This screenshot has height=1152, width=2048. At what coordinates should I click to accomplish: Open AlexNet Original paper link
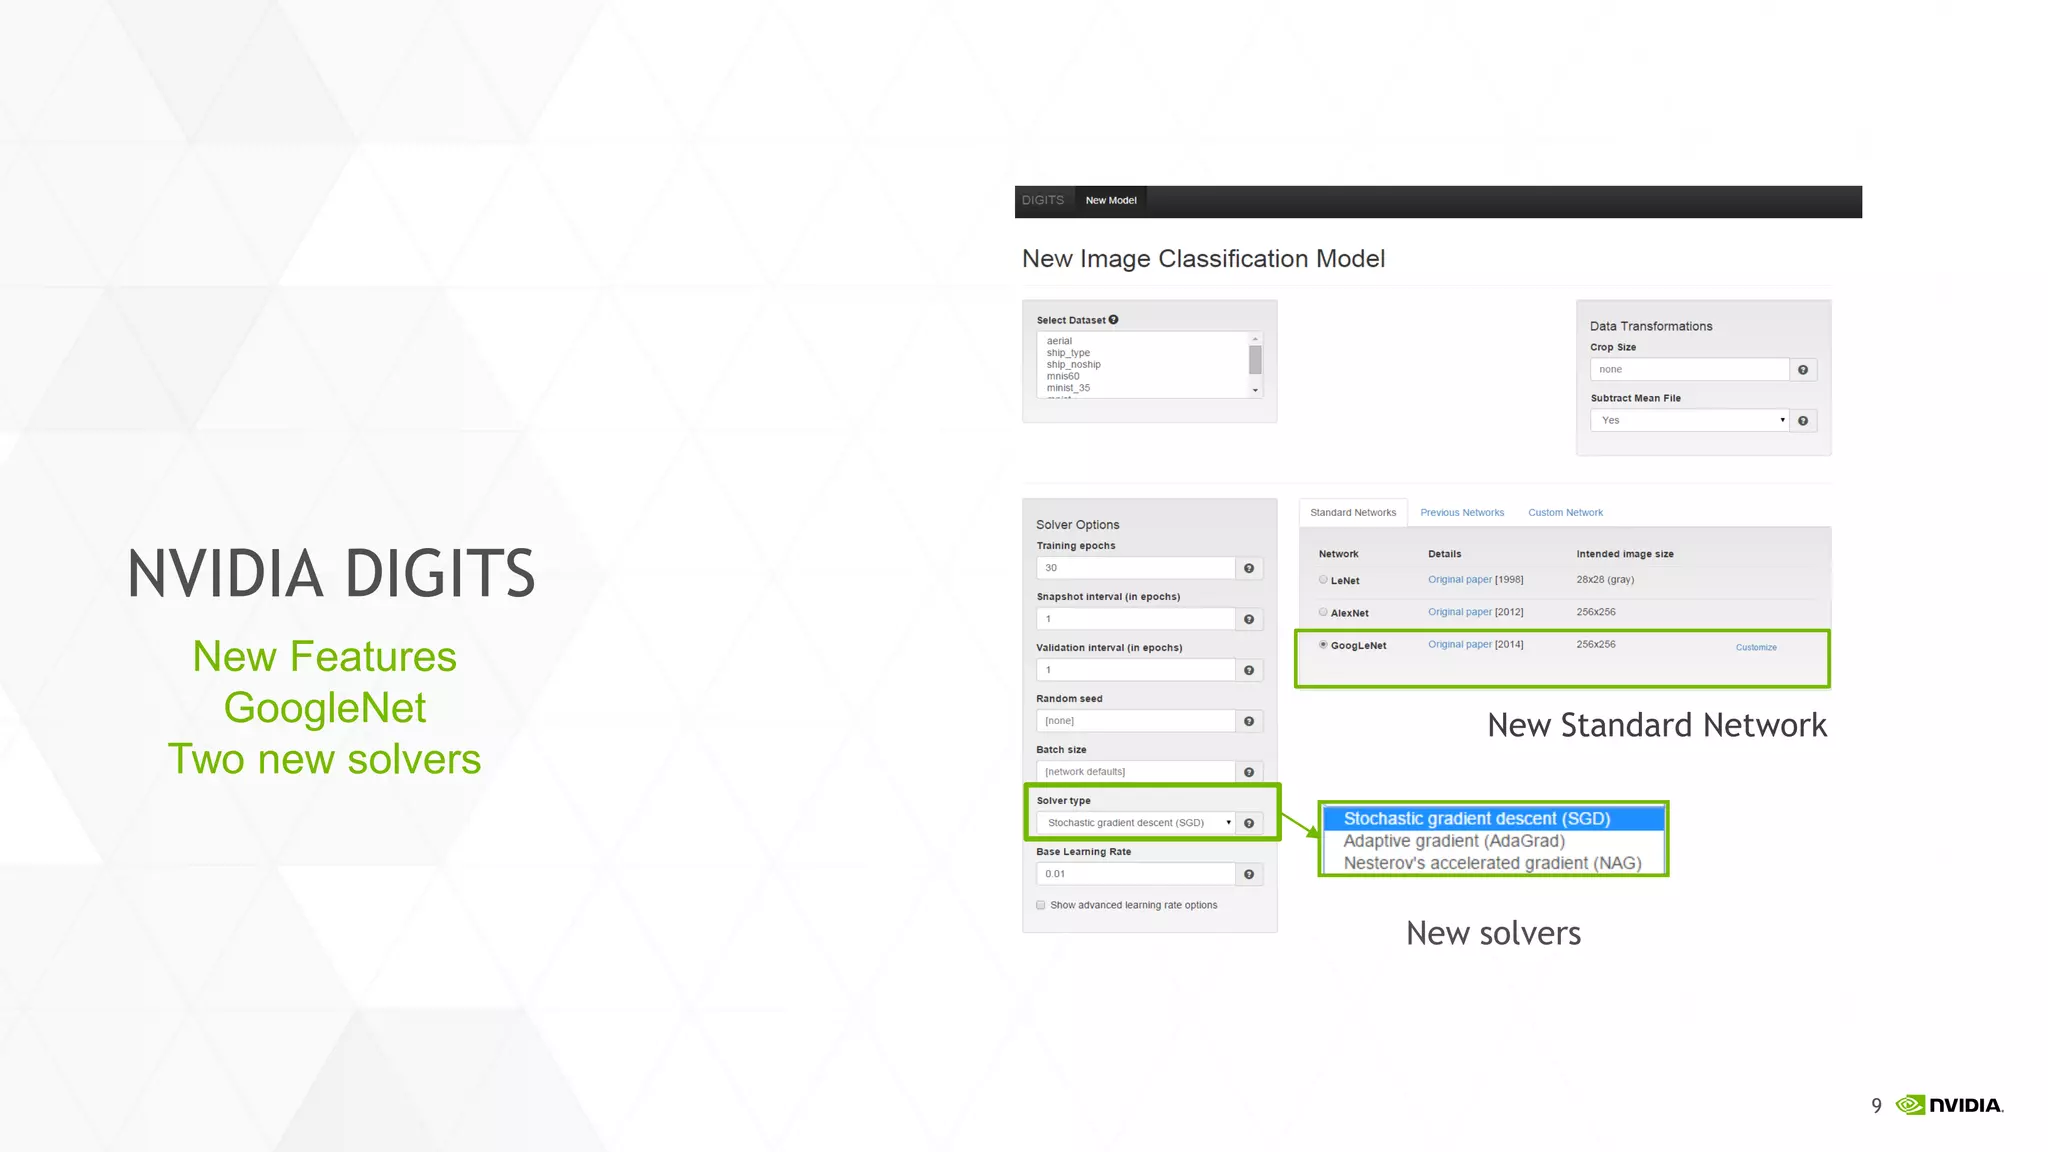coord(1459,612)
